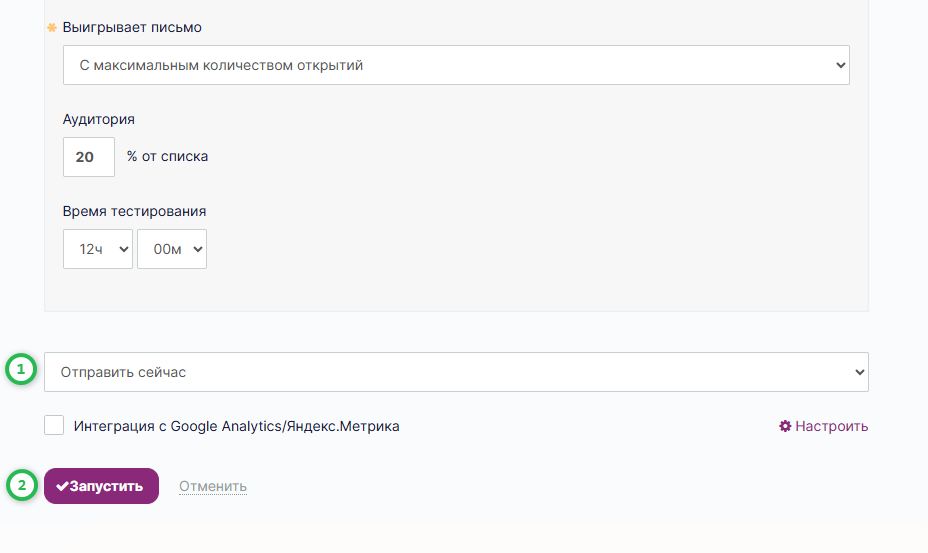Open the 12ч testing hours dropdown
Screen dimensions: 928x553
pyautogui.click(x=97, y=249)
